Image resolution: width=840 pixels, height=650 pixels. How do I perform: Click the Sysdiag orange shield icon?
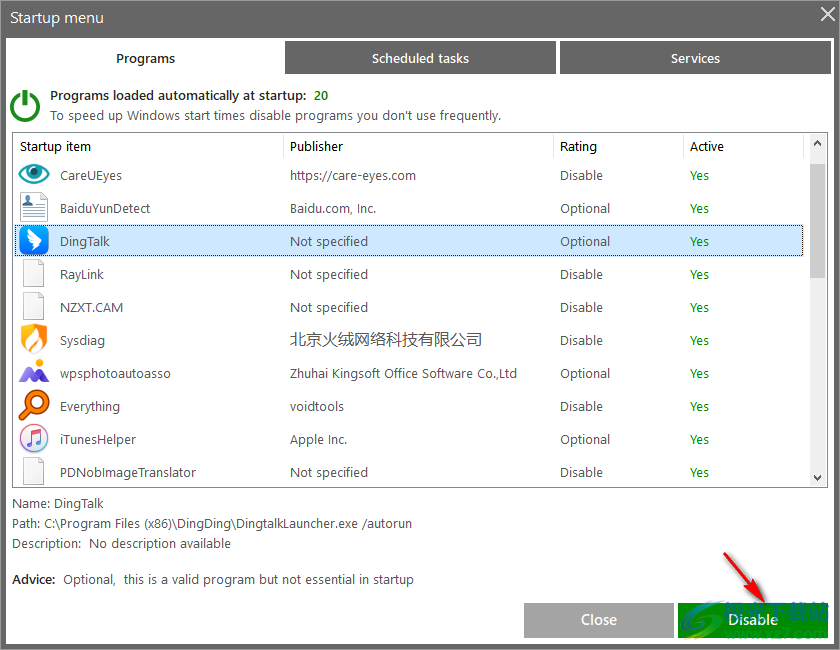pos(34,339)
